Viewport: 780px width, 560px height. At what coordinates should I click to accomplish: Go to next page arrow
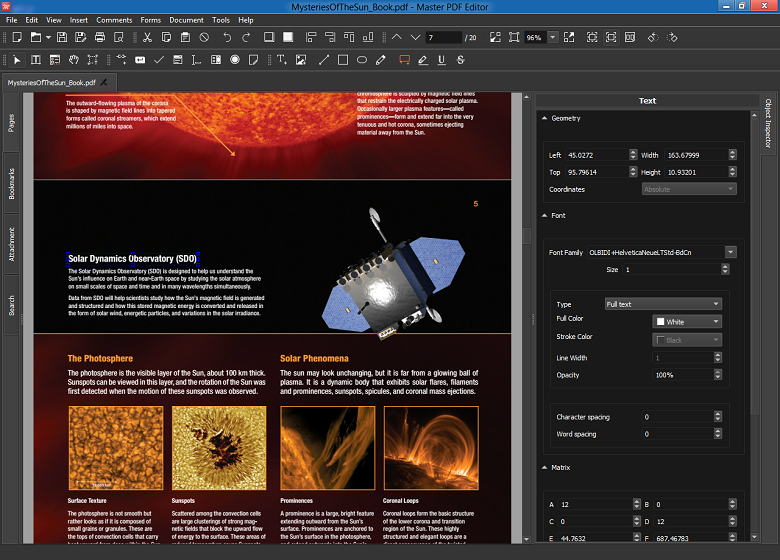[415, 37]
